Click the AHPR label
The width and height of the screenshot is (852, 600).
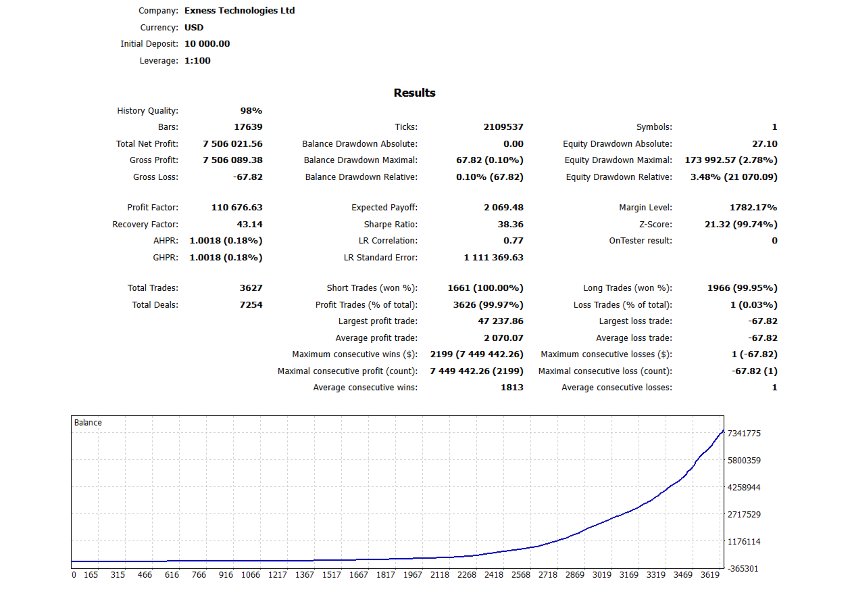coord(165,240)
